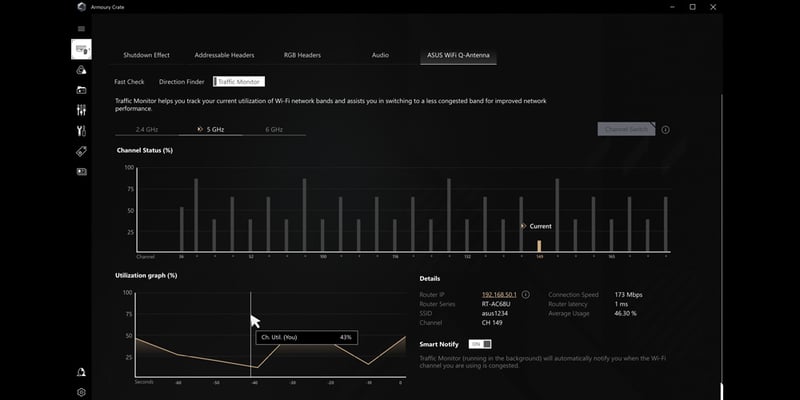Click the 46.30 % average usage value
800x400 pixels.
click(x=626, y=313)
